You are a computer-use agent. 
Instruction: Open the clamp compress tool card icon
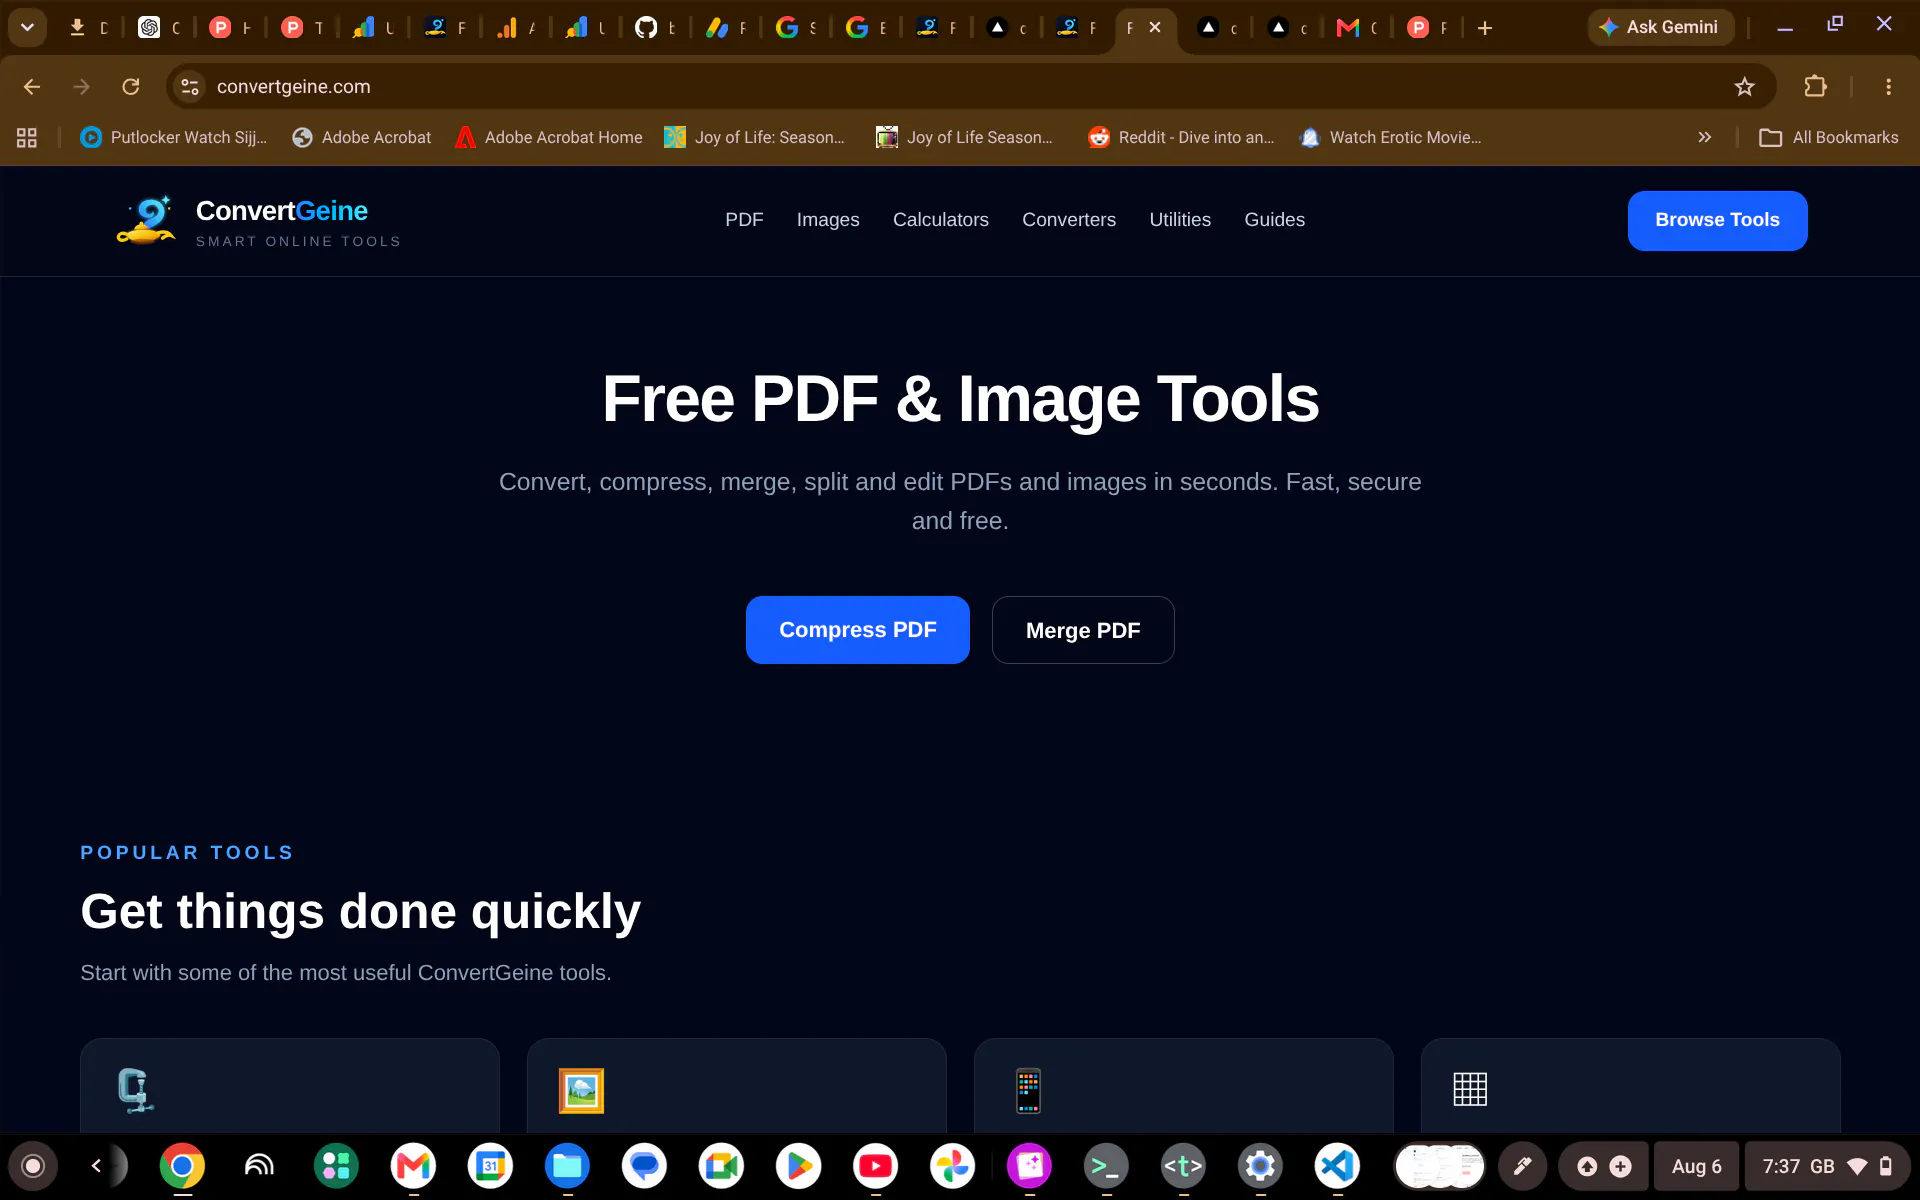click(135, 1090)
